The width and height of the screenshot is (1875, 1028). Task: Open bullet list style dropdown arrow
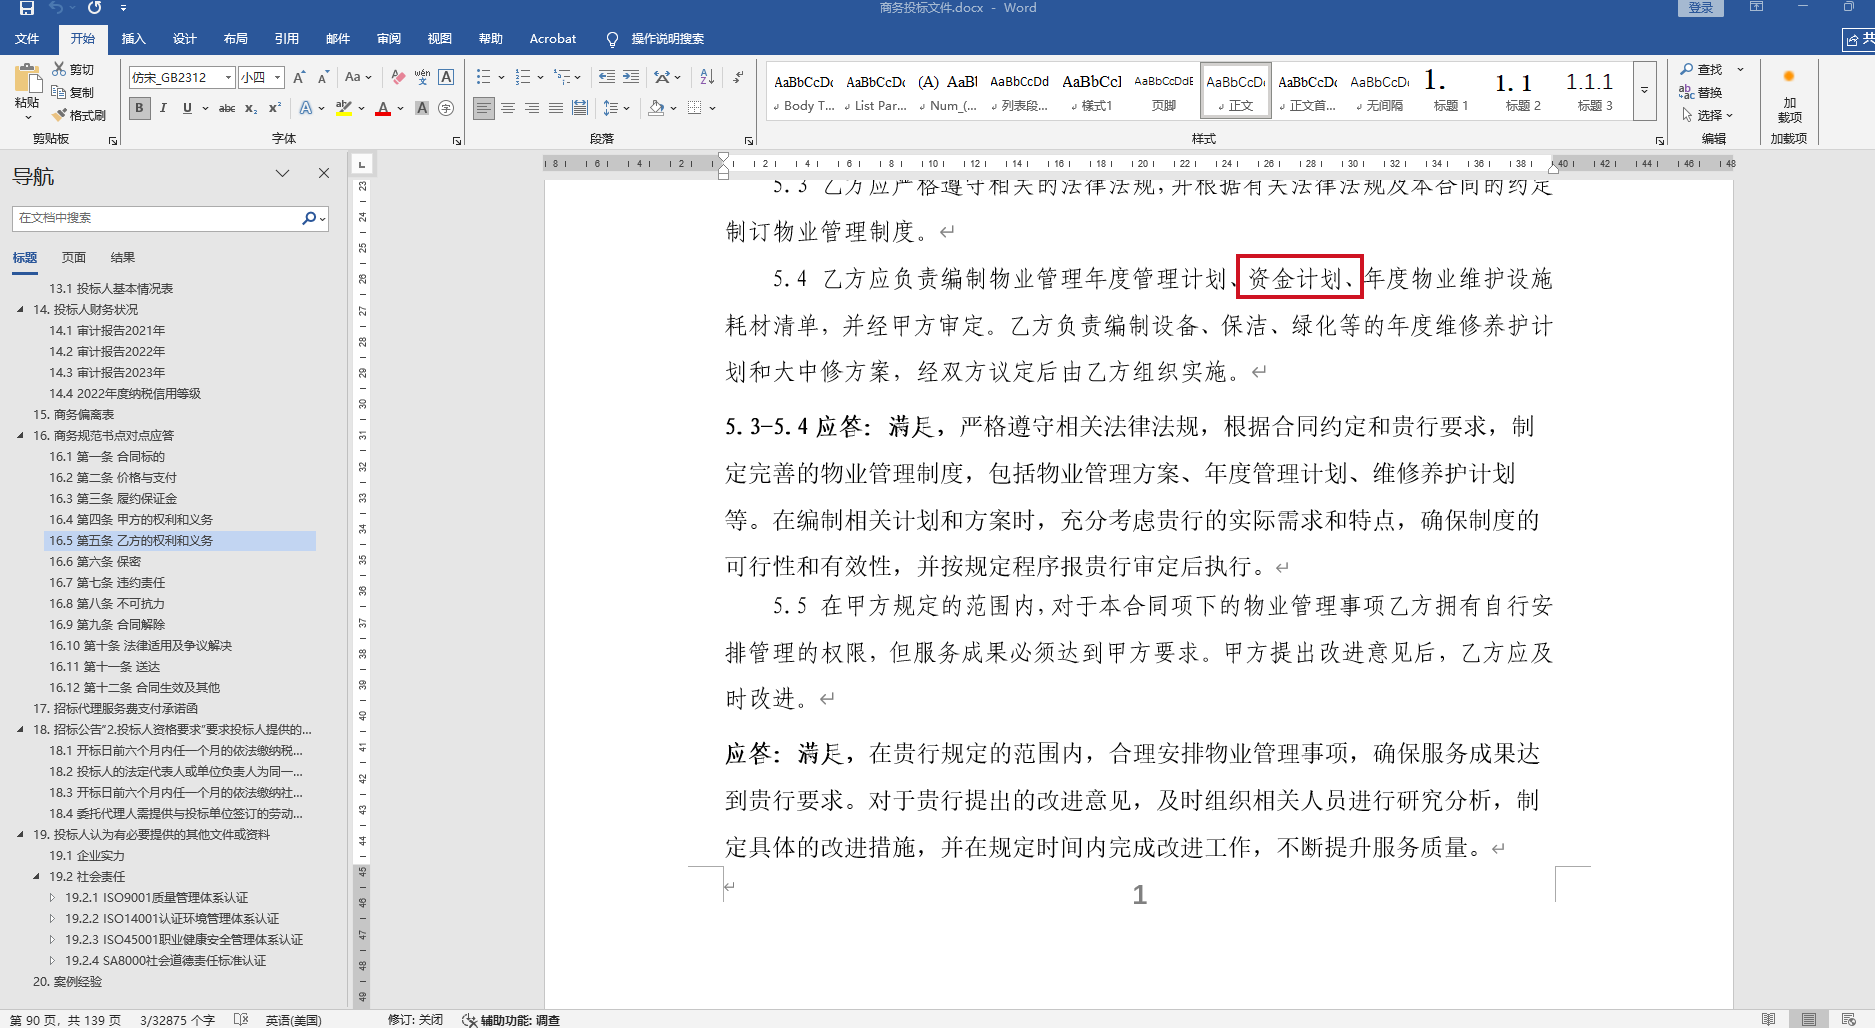(500, 77)
